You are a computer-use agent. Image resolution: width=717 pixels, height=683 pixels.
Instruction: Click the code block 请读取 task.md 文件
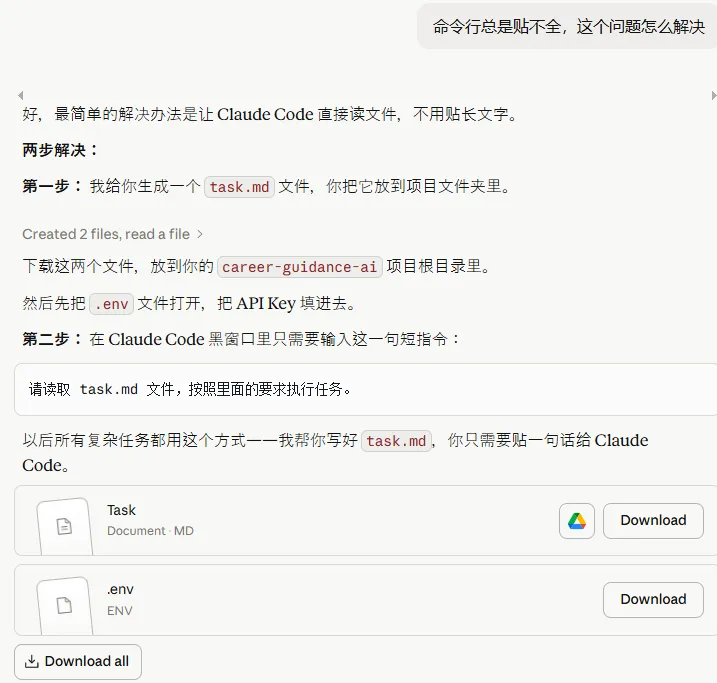[x=366, y=390]
